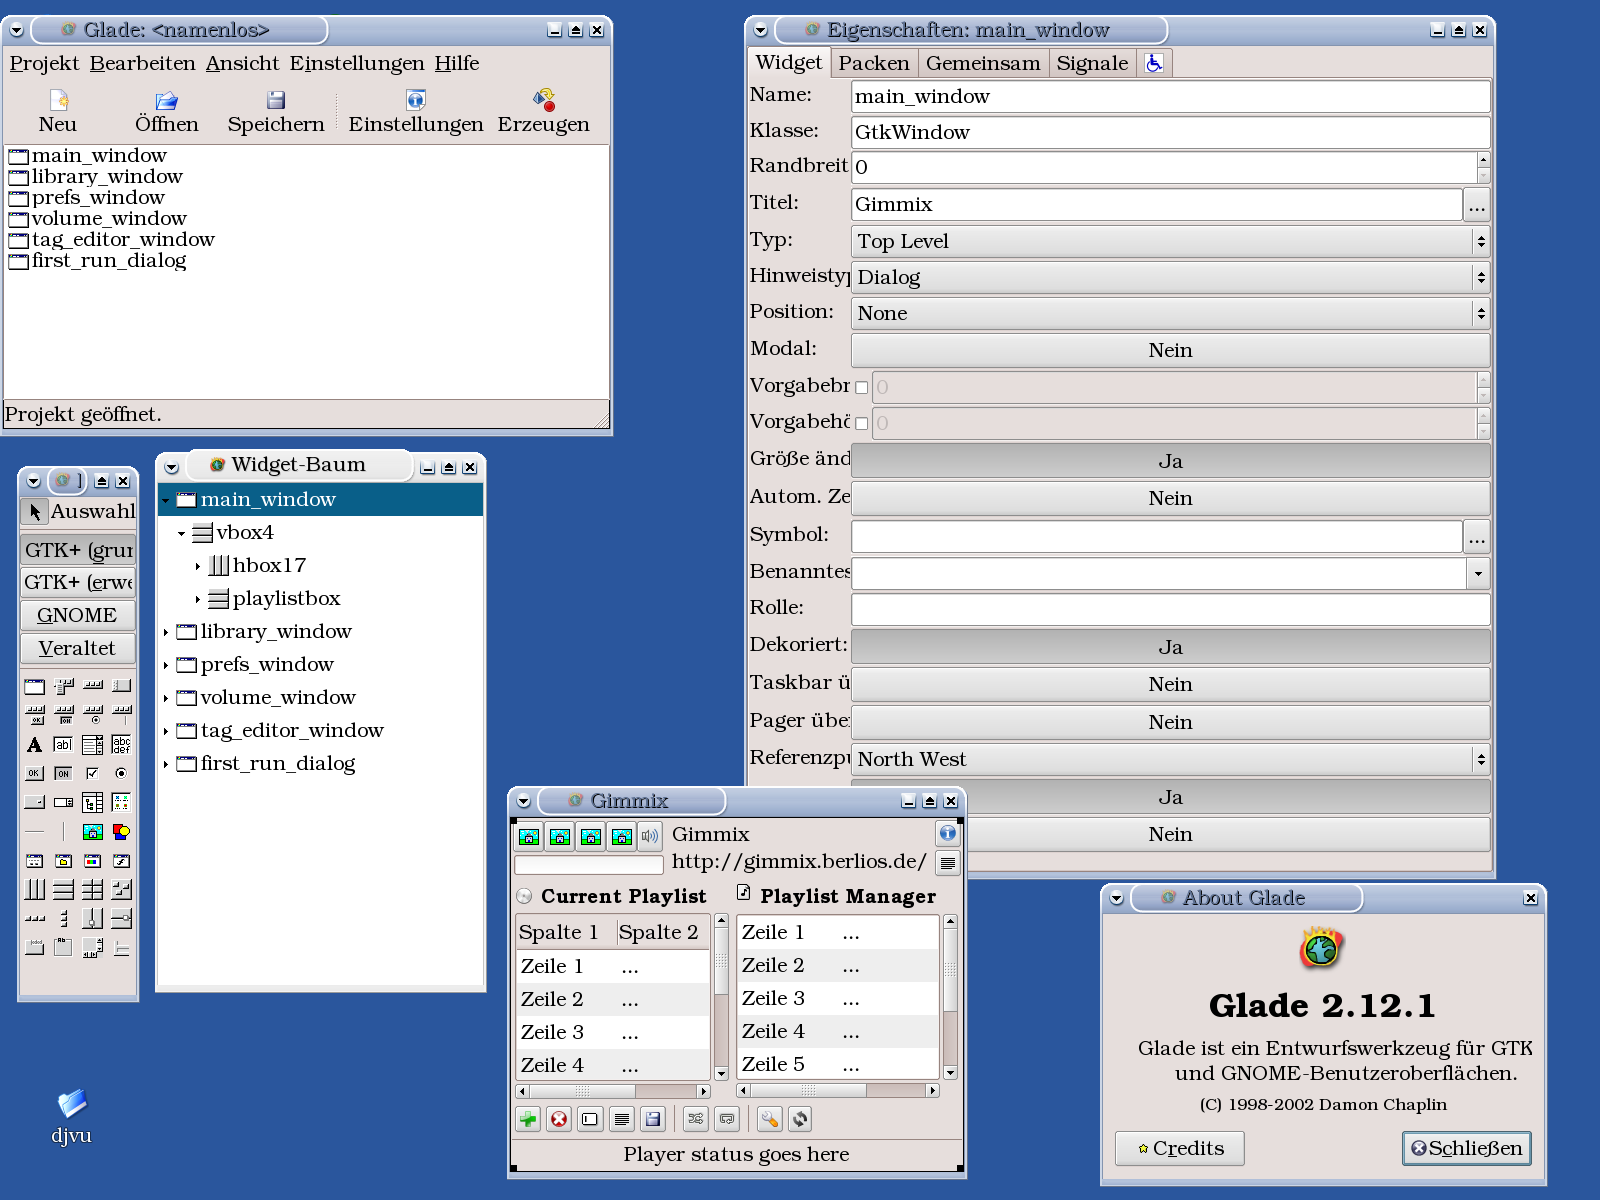Toggle the Autom. Ze Nein button
The width and height of the screenshot is (1600, 1200).
coord(1170,498)
